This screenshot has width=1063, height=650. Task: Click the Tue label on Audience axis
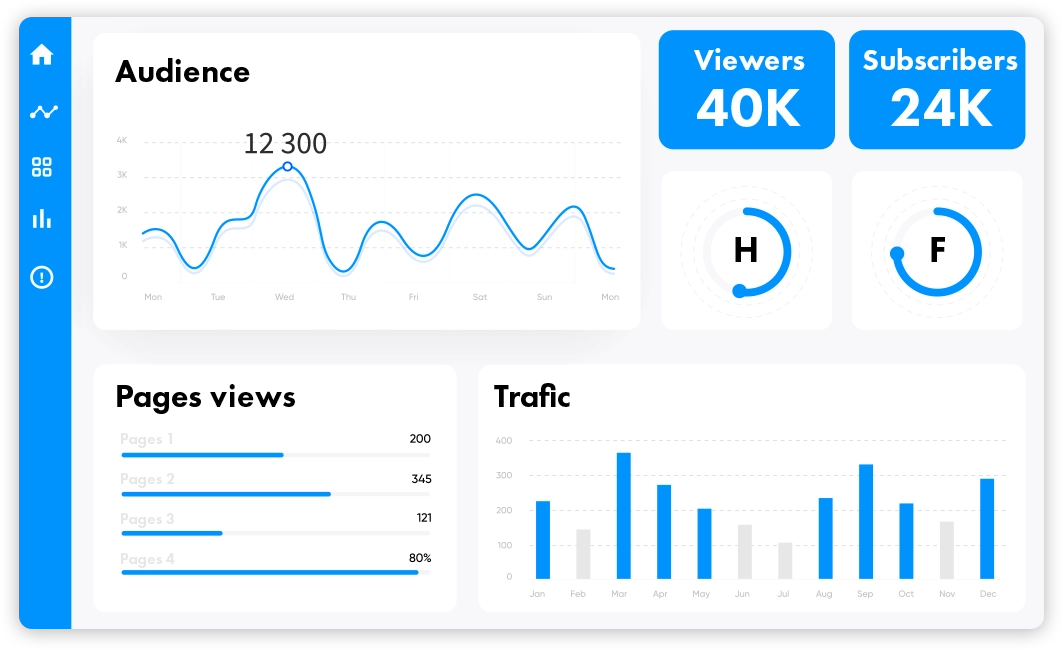coord(218,297)
